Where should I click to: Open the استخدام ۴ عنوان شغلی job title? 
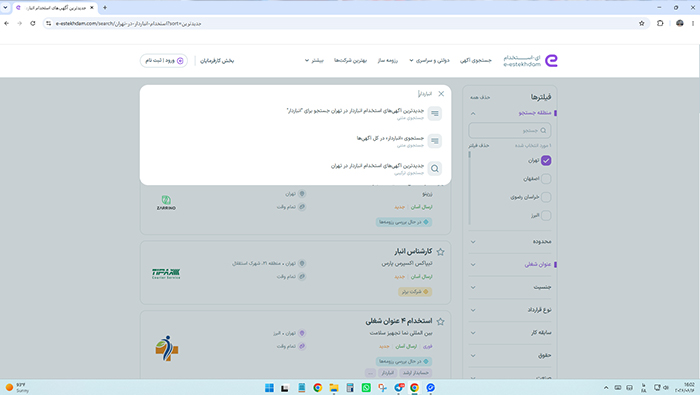(x=399, y=321)
